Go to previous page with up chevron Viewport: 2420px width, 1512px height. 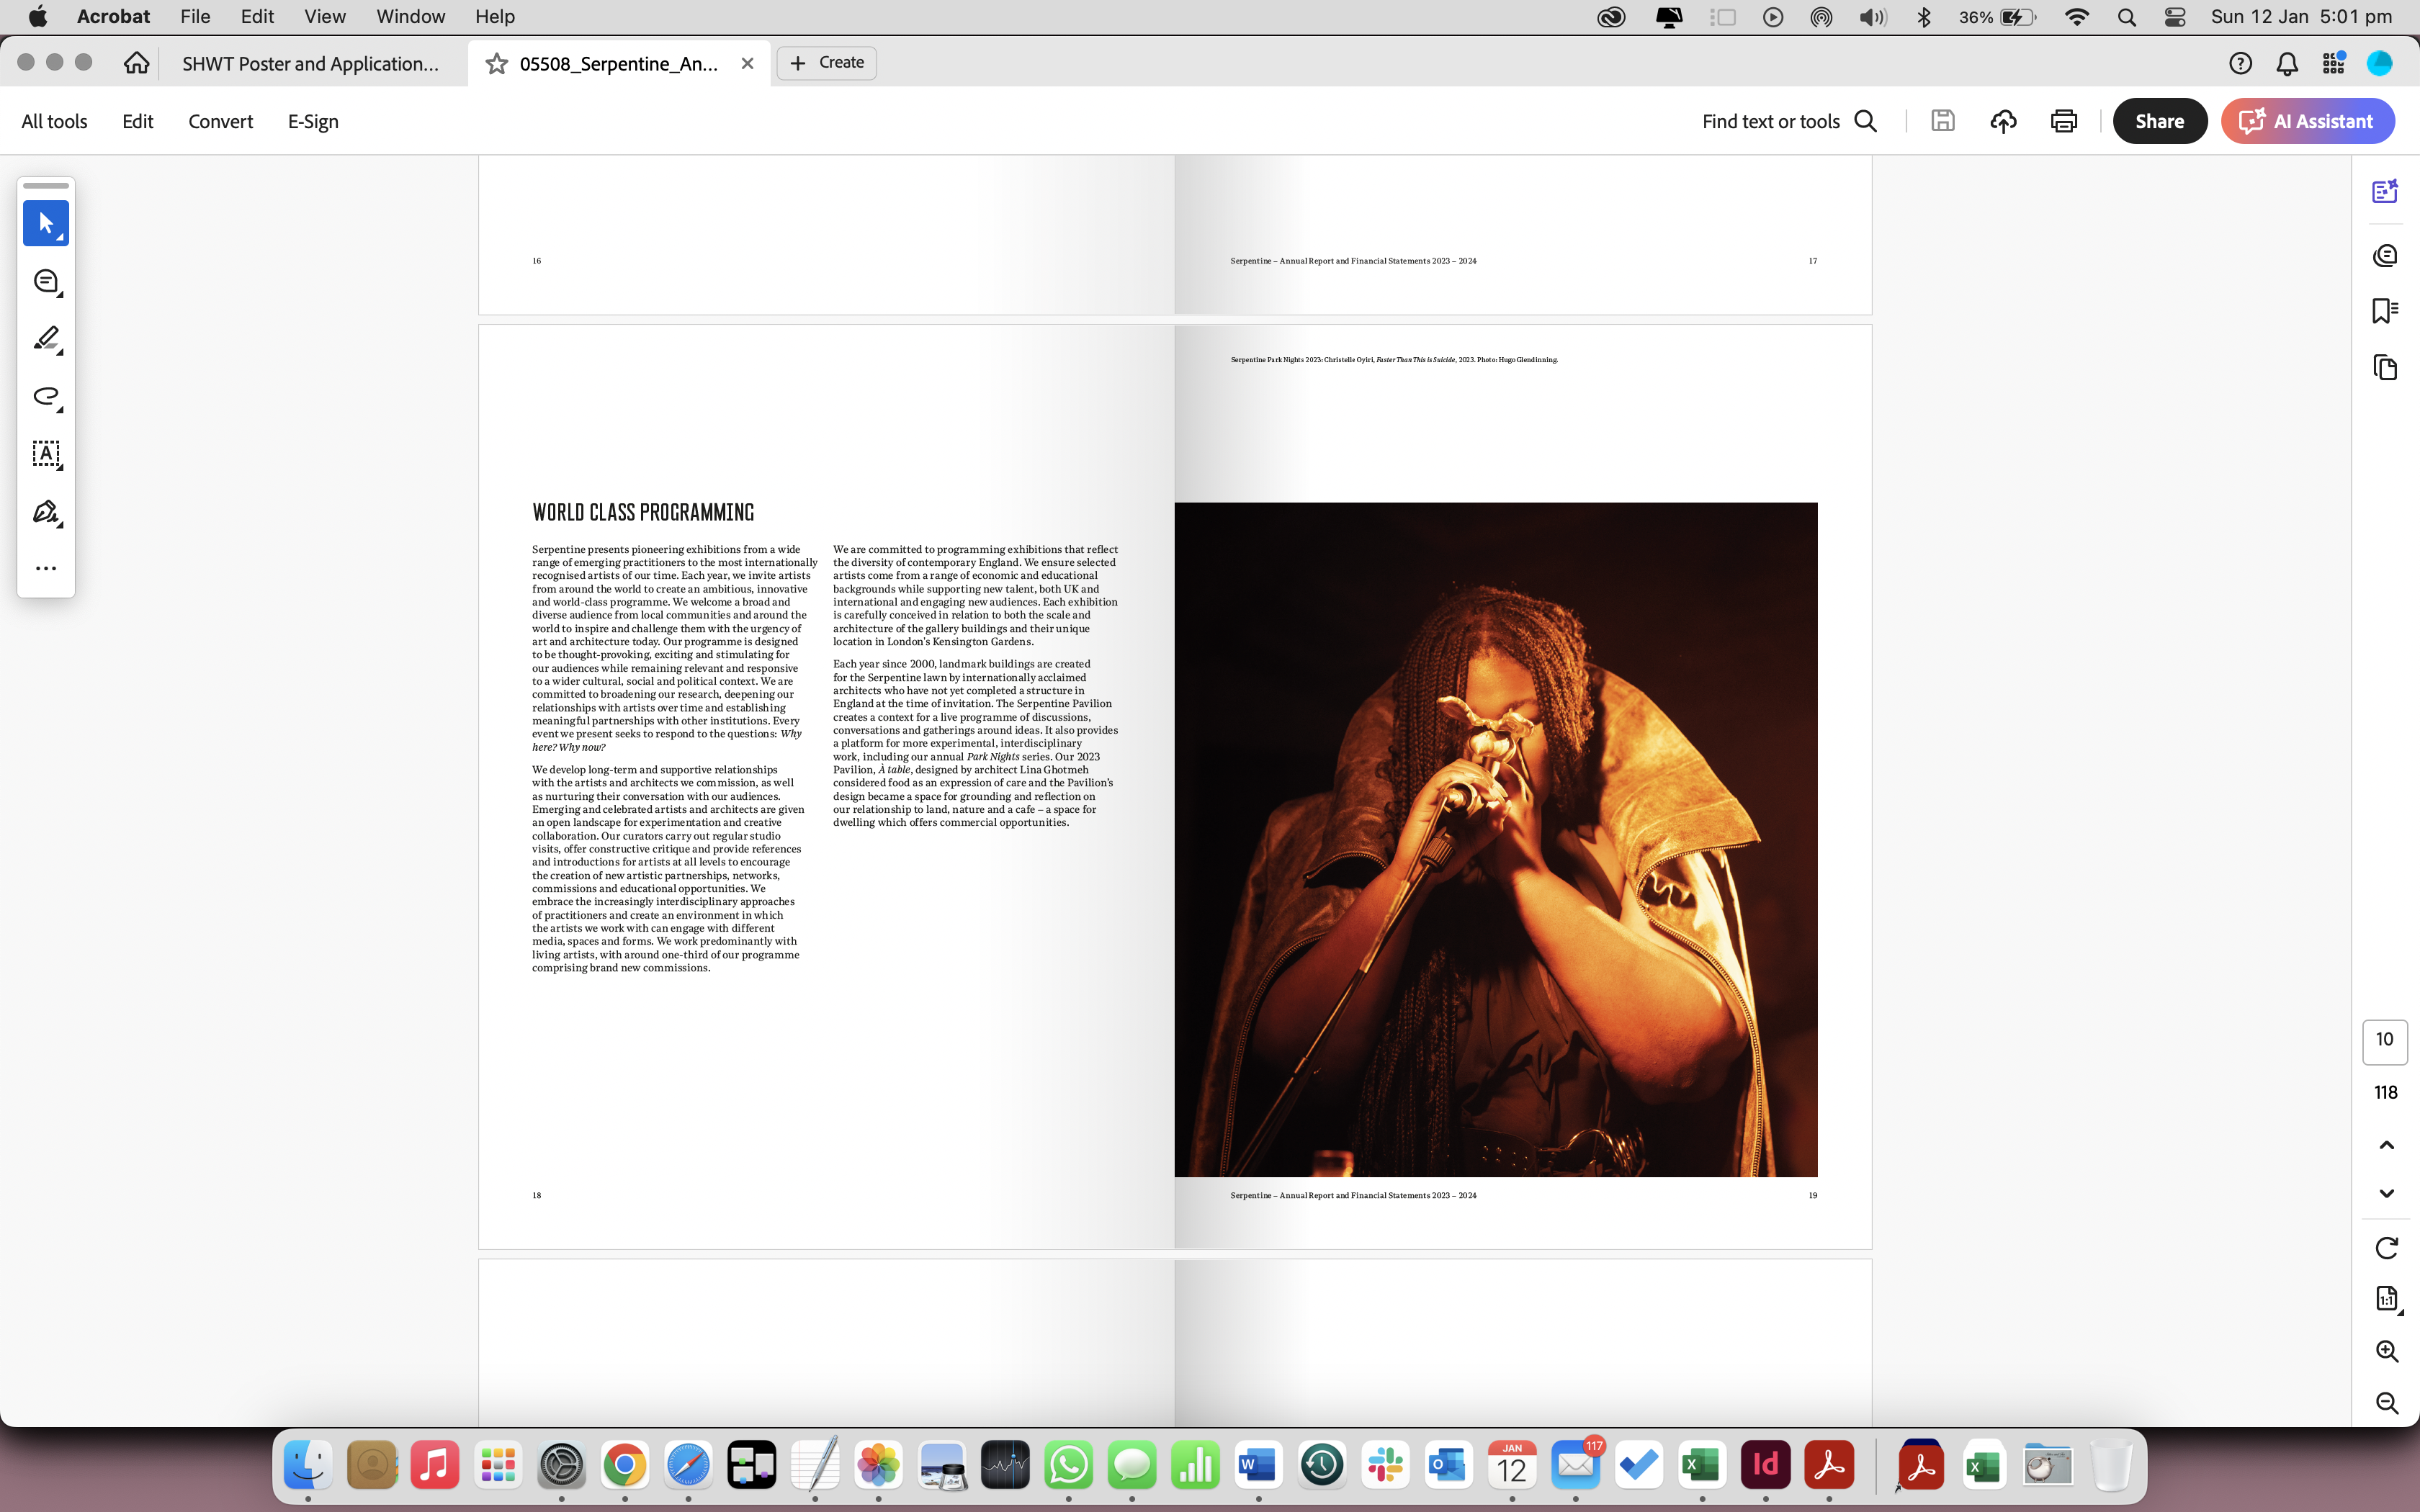click(2386, 1145)
